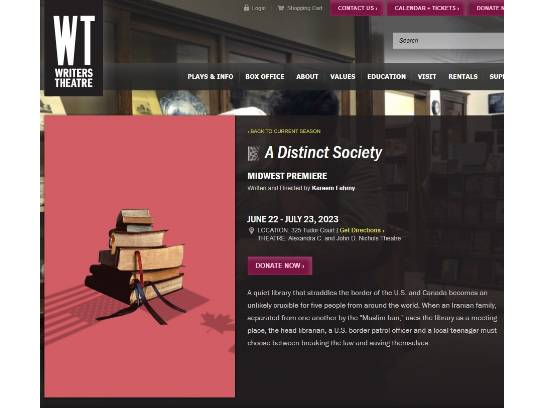Click into the Search field
The height and width of the screenshot is (408, 544).
click(x=448, y=41)
